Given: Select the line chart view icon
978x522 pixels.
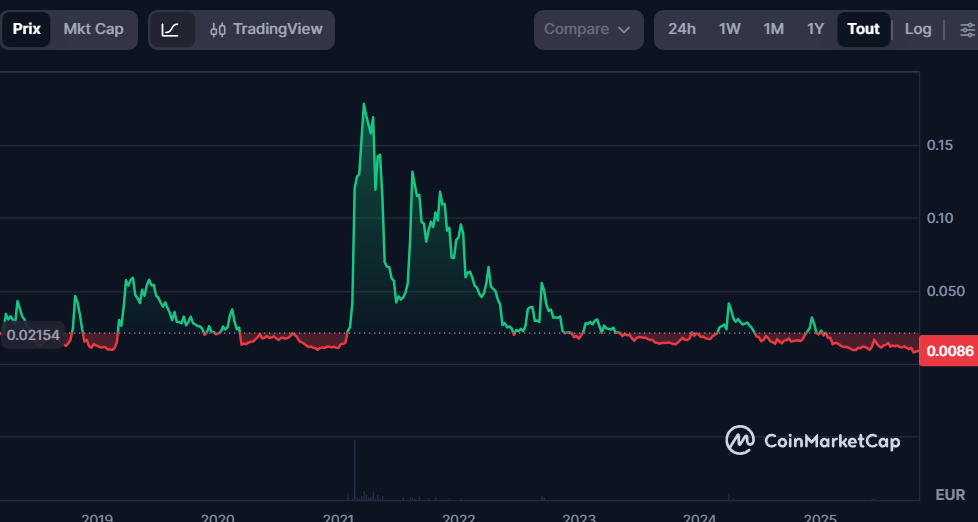Looking at the screenshot, I should click(170, 30).
